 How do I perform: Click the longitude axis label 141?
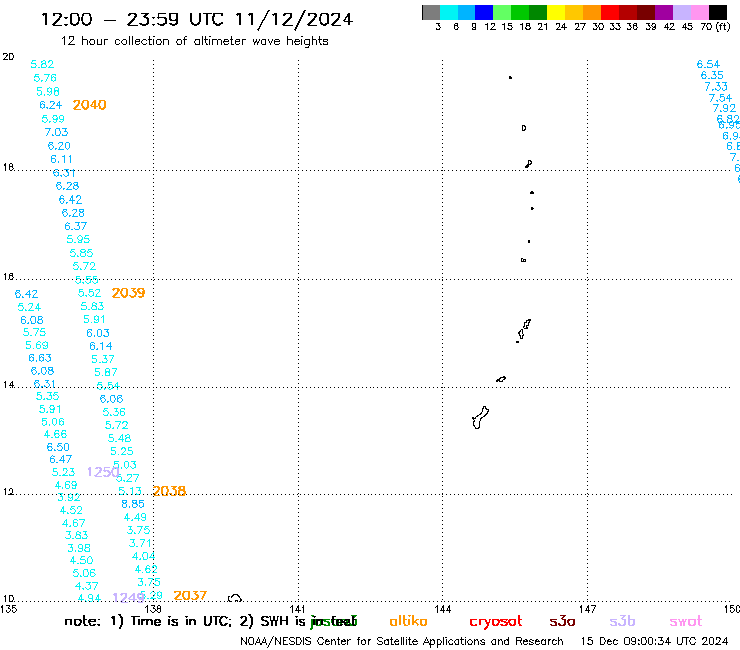click(x=297, y=609)
